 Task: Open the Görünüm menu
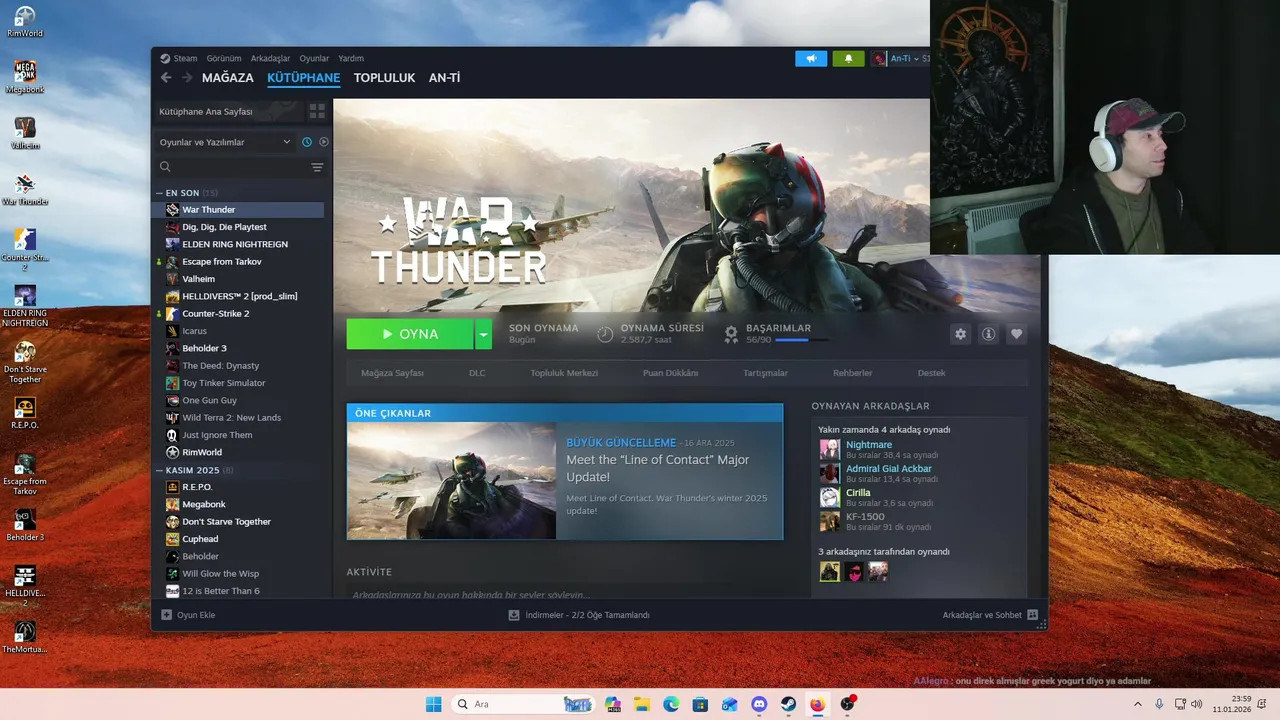tap(224, 58)
